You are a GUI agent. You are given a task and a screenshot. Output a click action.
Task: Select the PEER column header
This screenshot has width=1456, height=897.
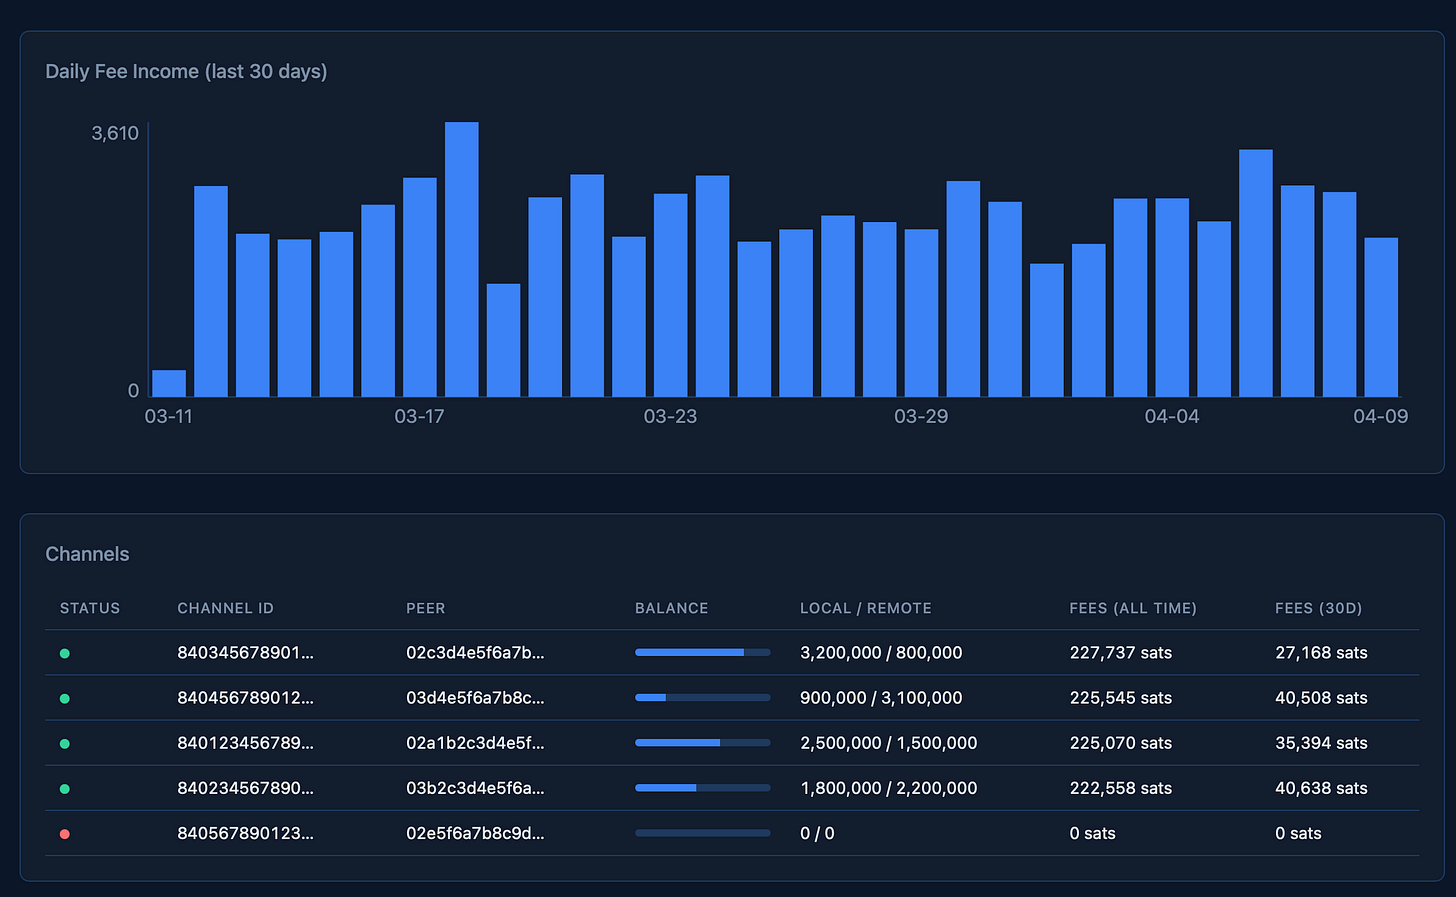click(x=426, y=608)
